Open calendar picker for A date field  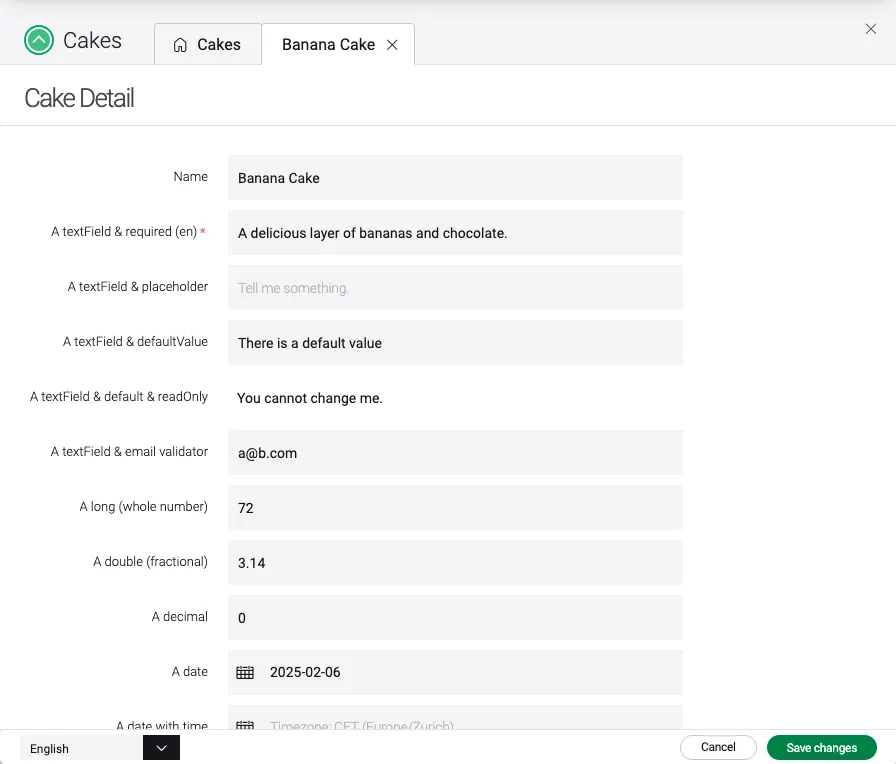click(x=245, y=673)
